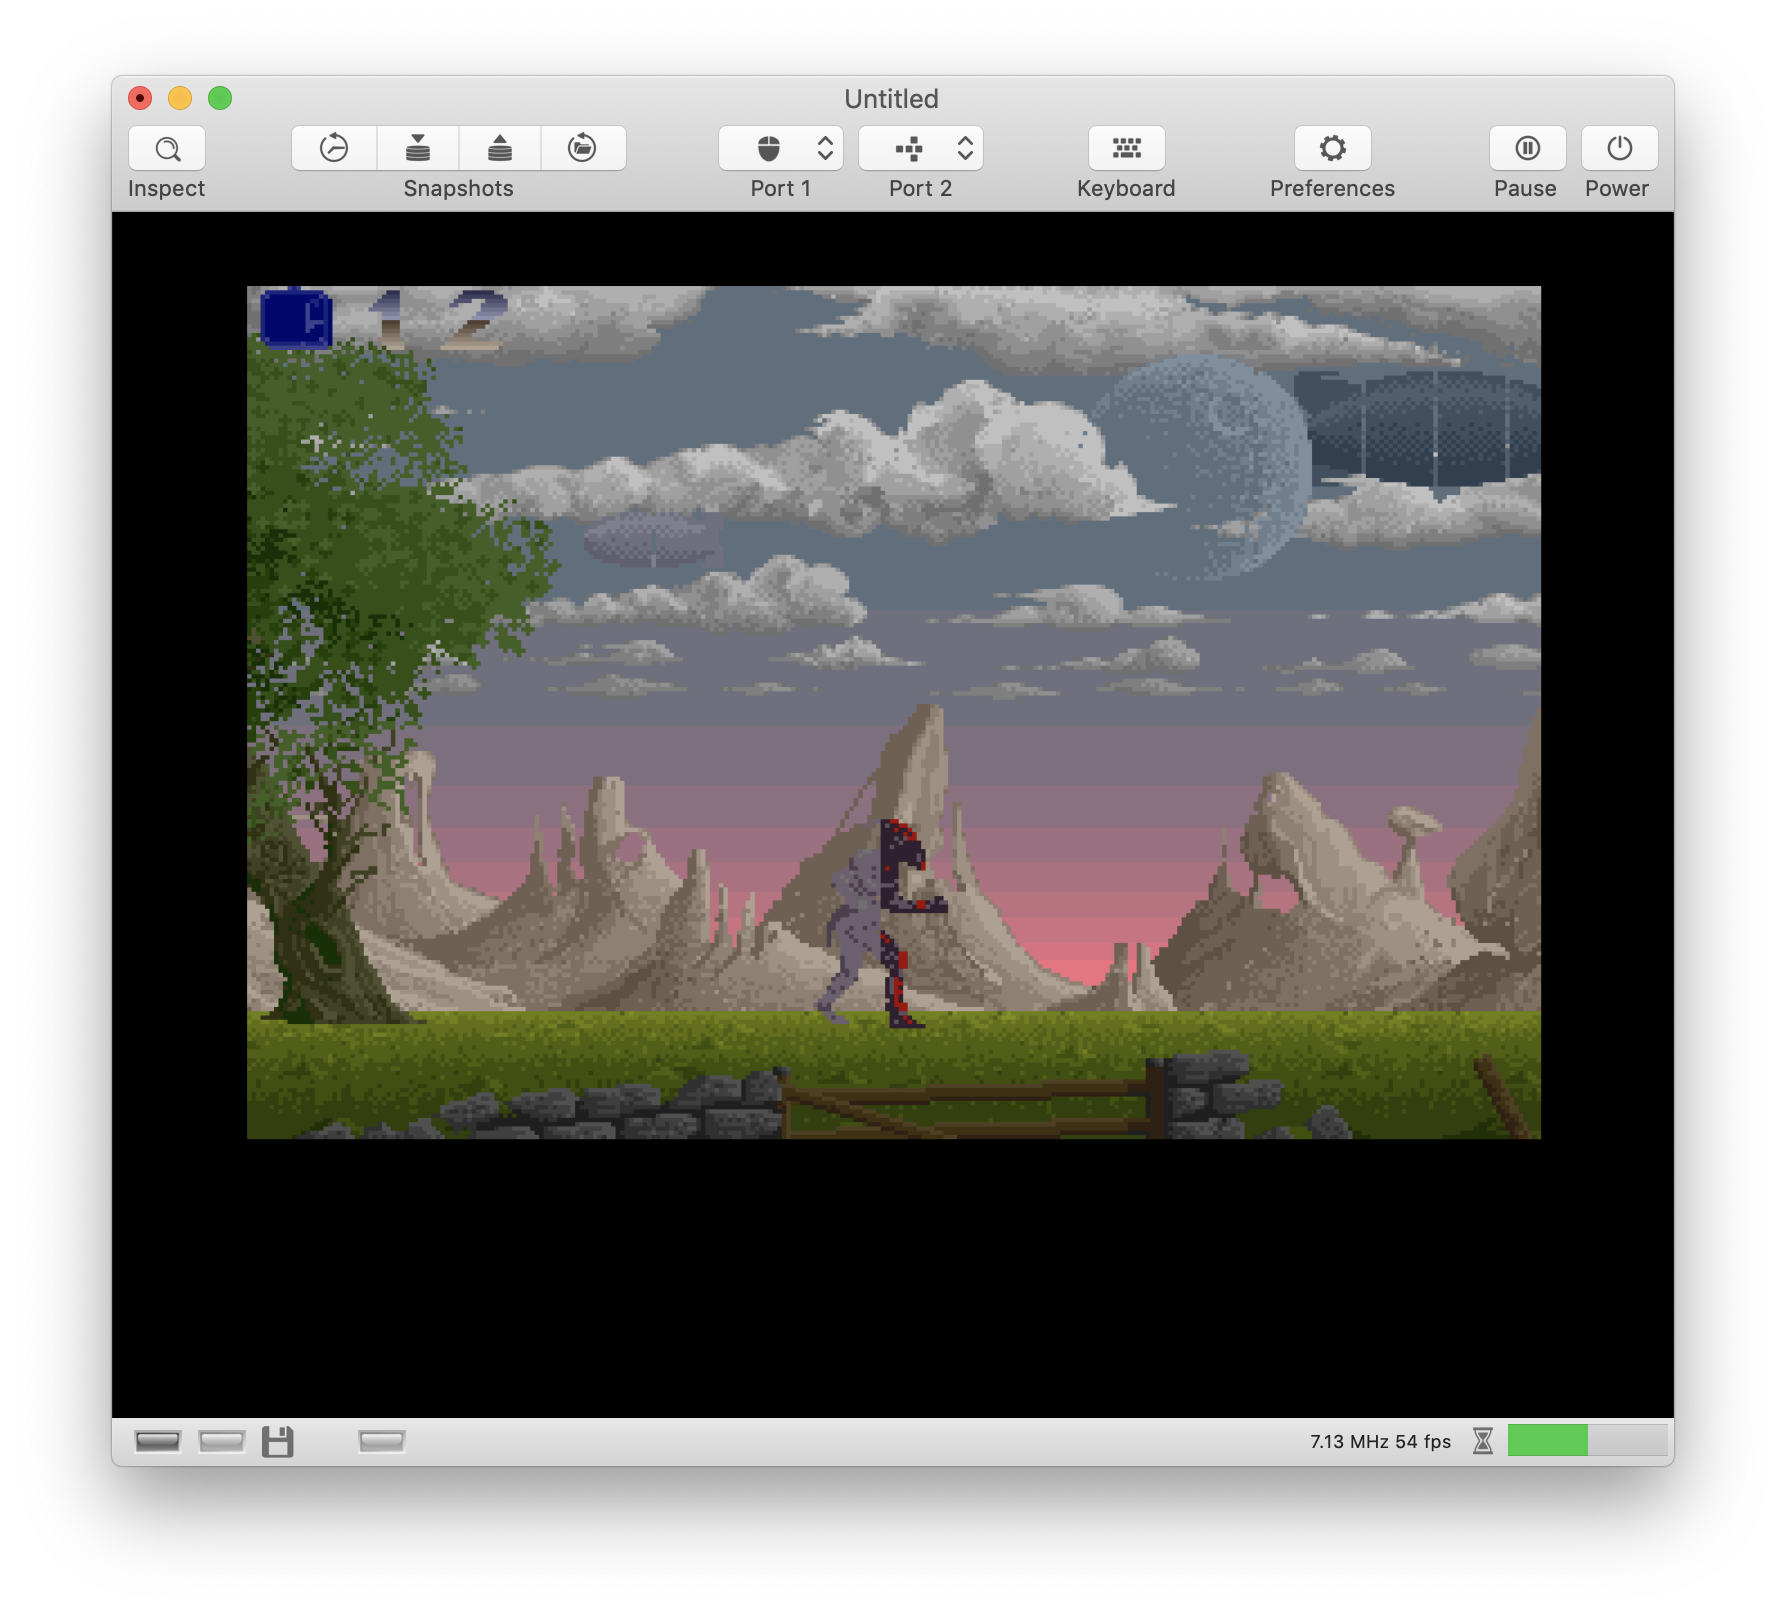1786x1614 pixels.
Task: Toggle warp mode hourglass icon
Action: (x=1483, y=1441)
